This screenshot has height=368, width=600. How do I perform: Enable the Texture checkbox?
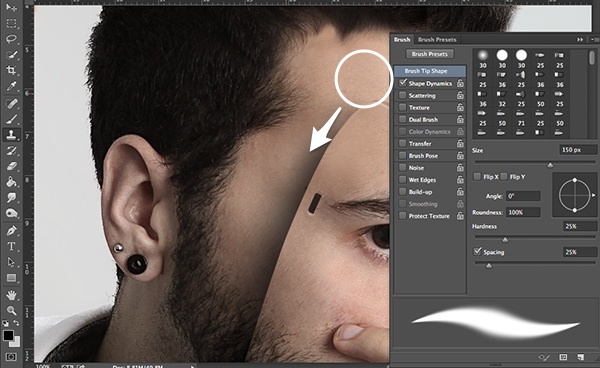point(403,107)
